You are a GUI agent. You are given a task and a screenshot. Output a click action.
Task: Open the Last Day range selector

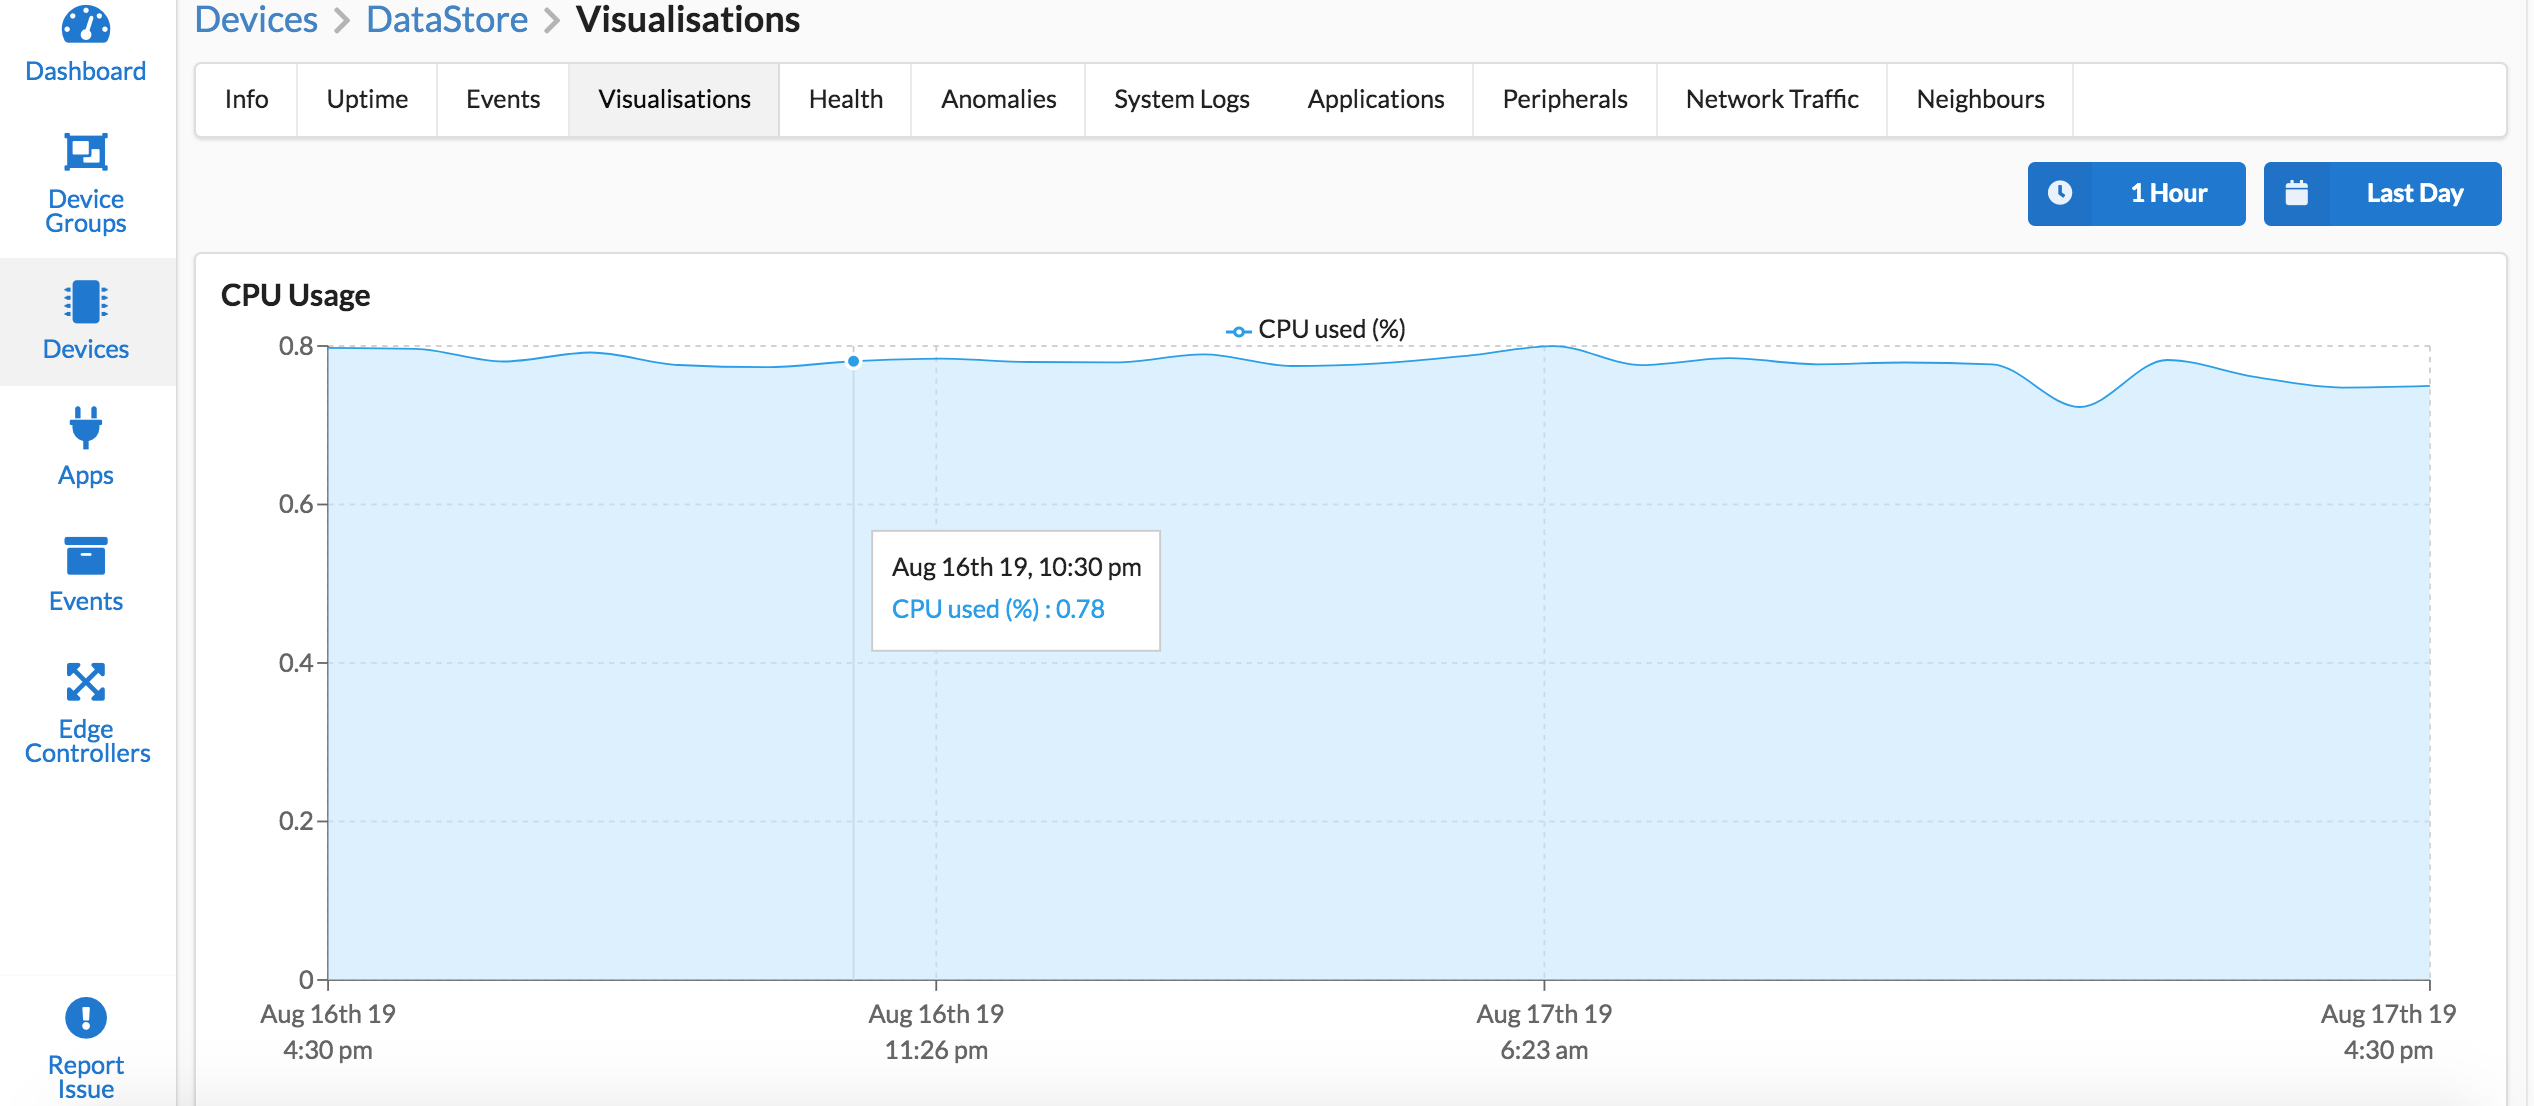2414,193
